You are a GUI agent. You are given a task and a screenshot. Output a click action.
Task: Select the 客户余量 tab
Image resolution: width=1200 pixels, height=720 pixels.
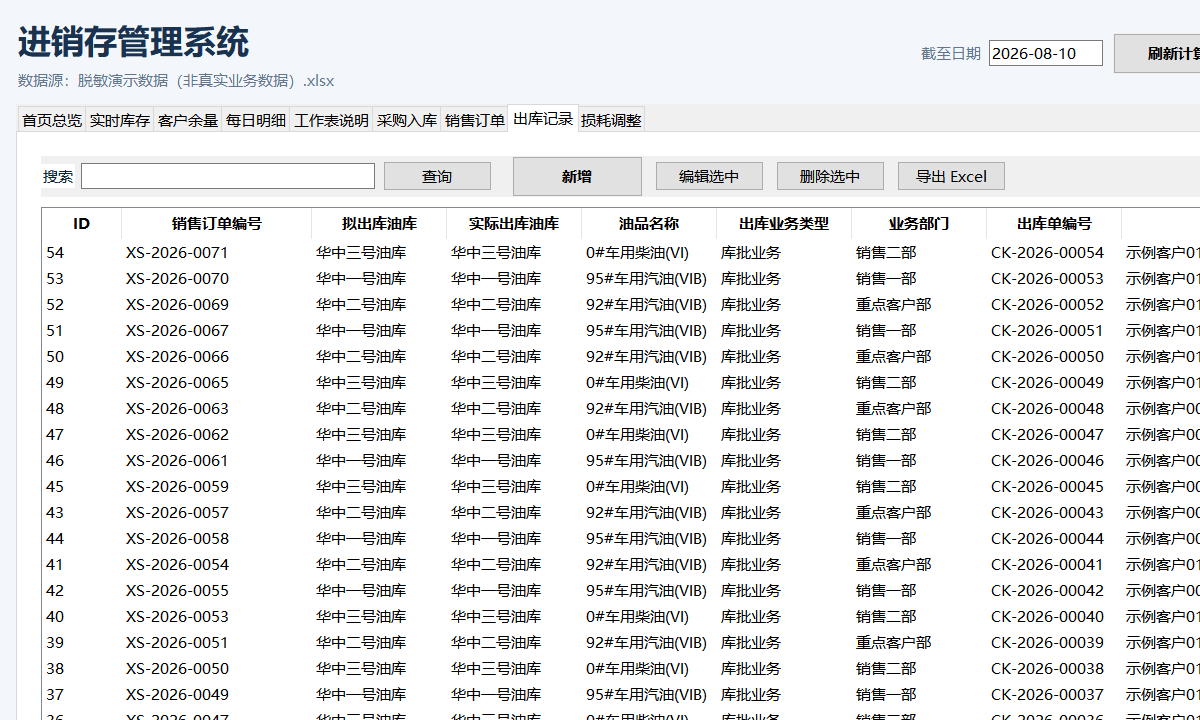188,120
